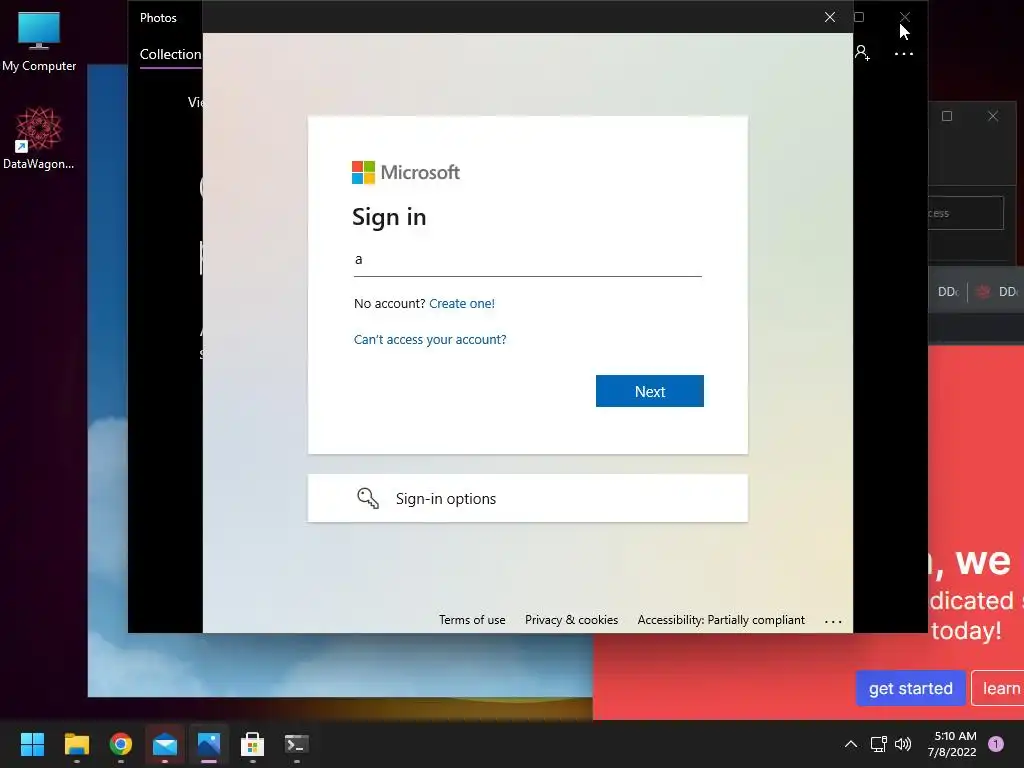Maximize the background browser window
The height and width of the screenshot is (768, 1024).
pyautogui.click(x=947, y=116)
